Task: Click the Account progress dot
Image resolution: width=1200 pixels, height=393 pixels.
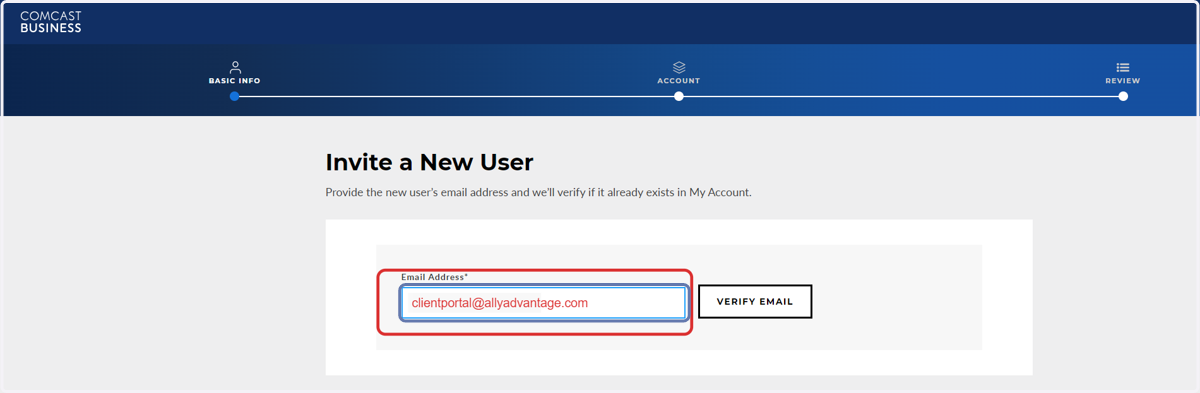Action: [x=679, y=96]
